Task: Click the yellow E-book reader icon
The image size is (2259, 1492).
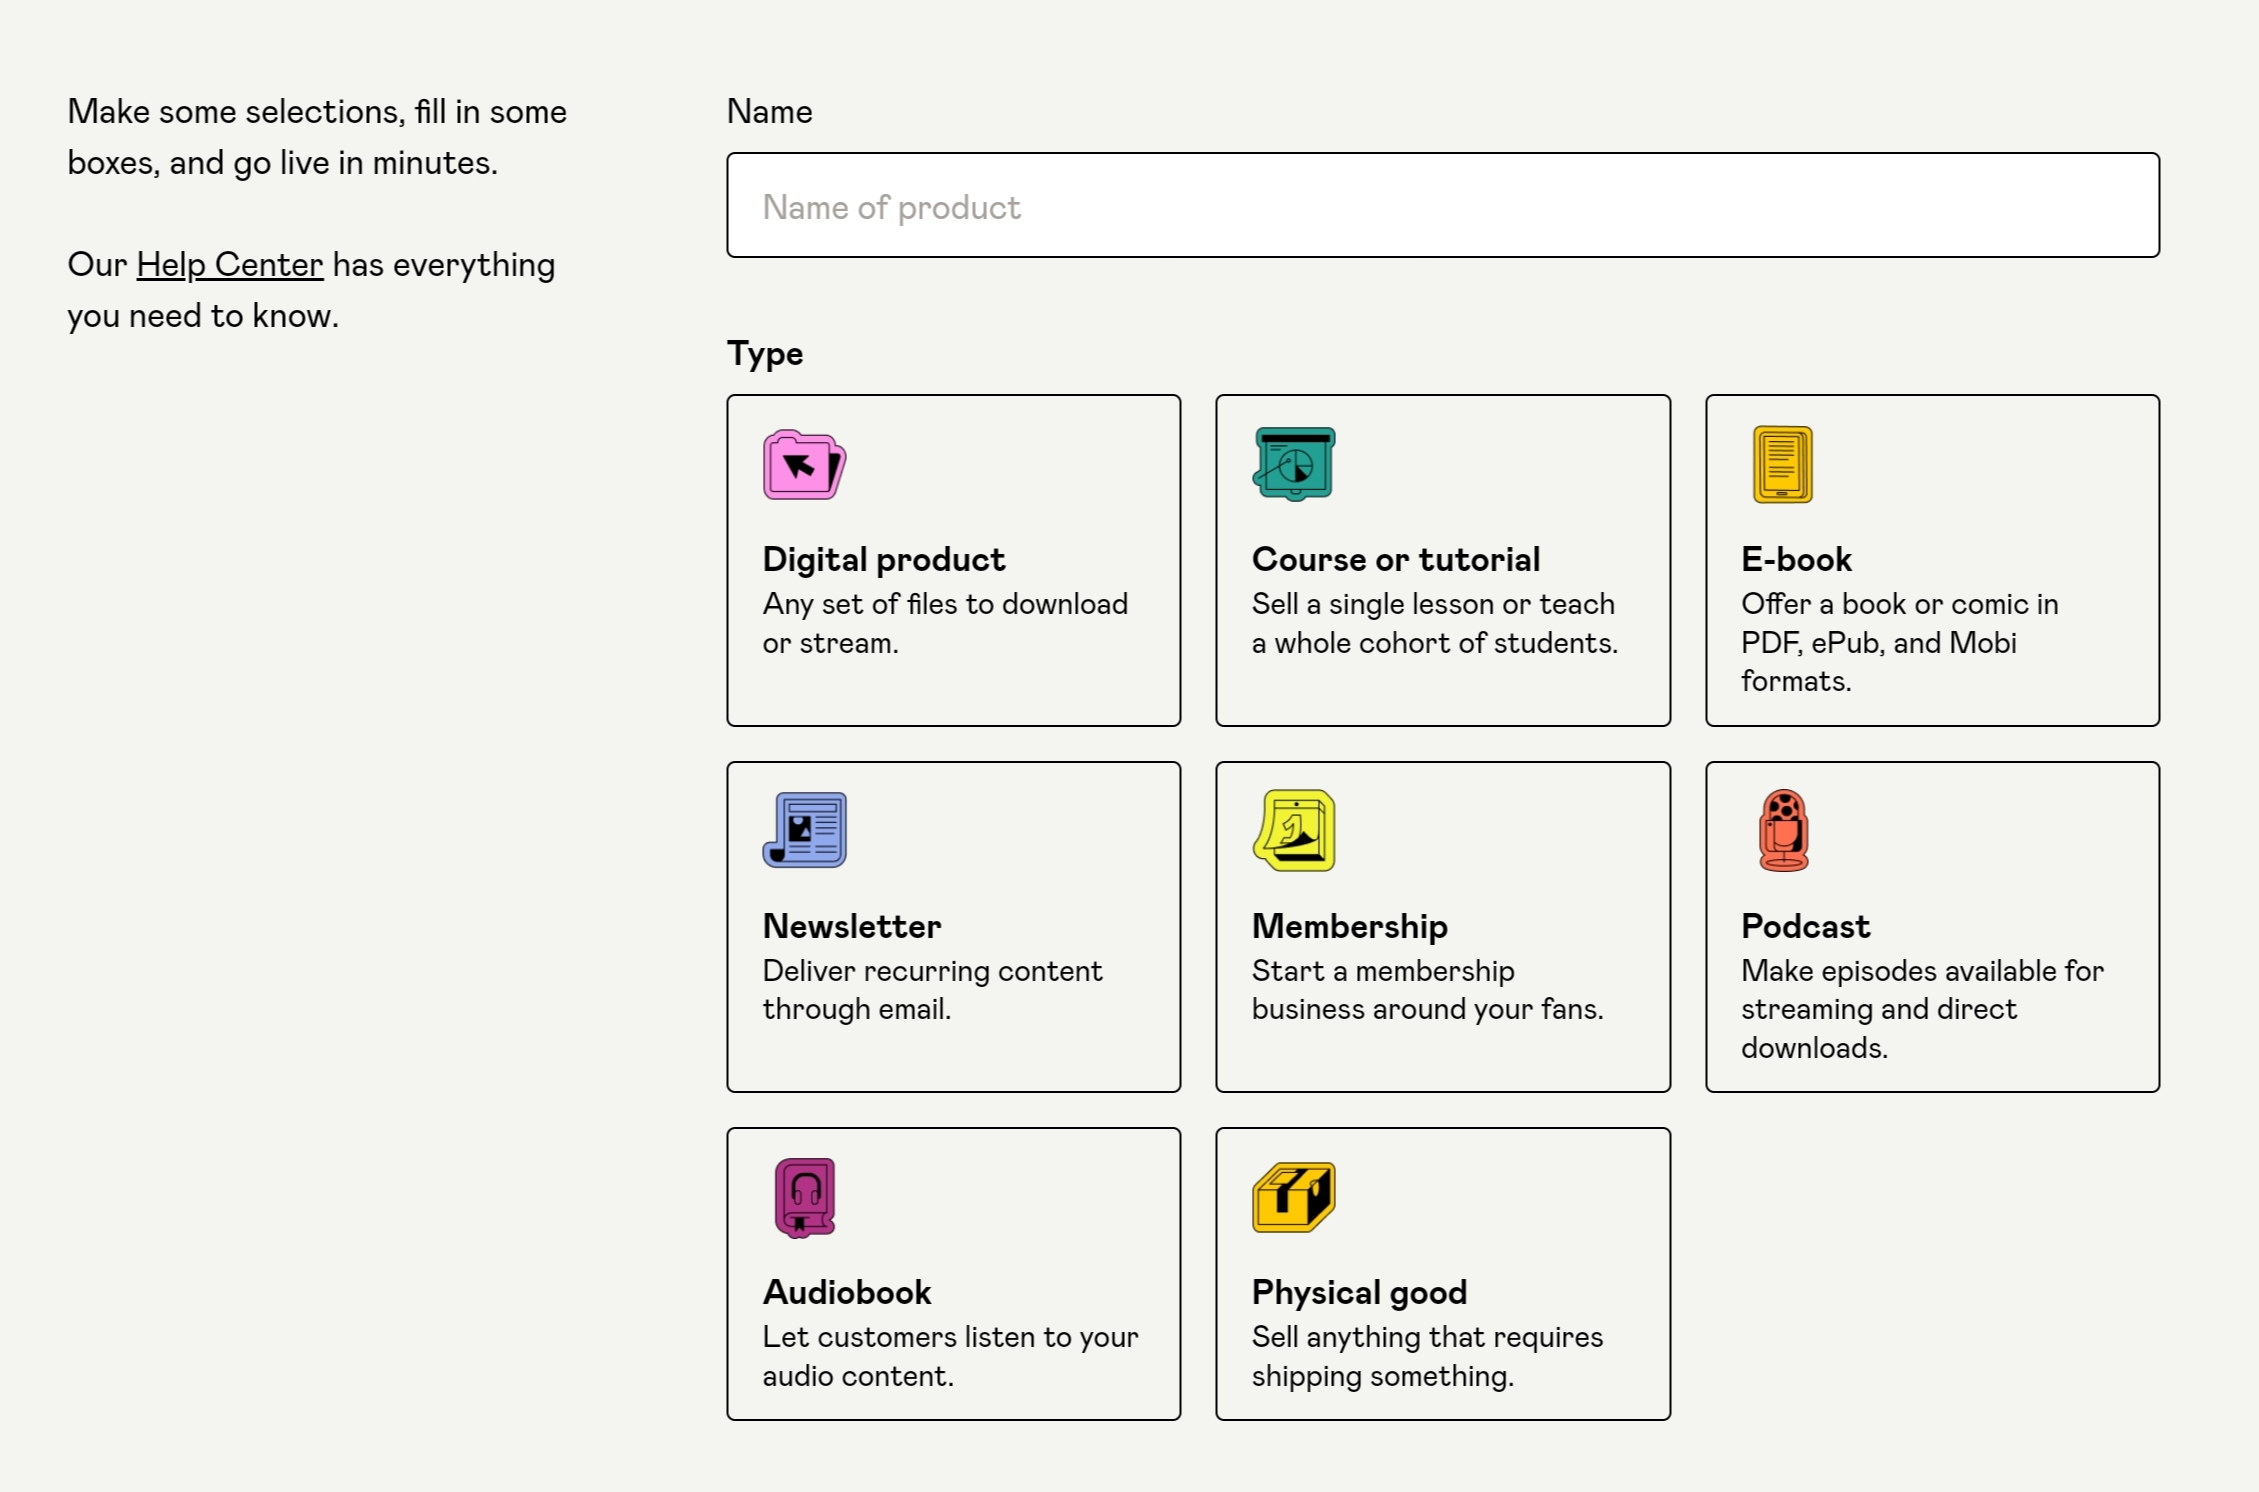Action: tap(1782, 465)
